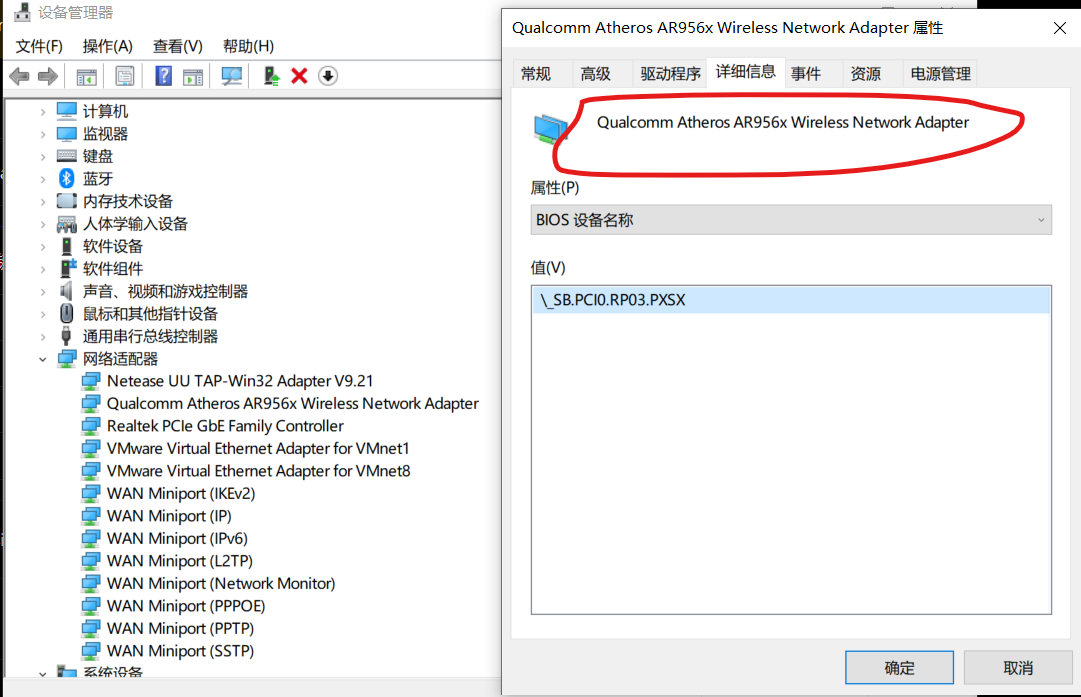Click the network adapters category icon
This screenshot has height=697, width=1081.
(x=67, y=358)
